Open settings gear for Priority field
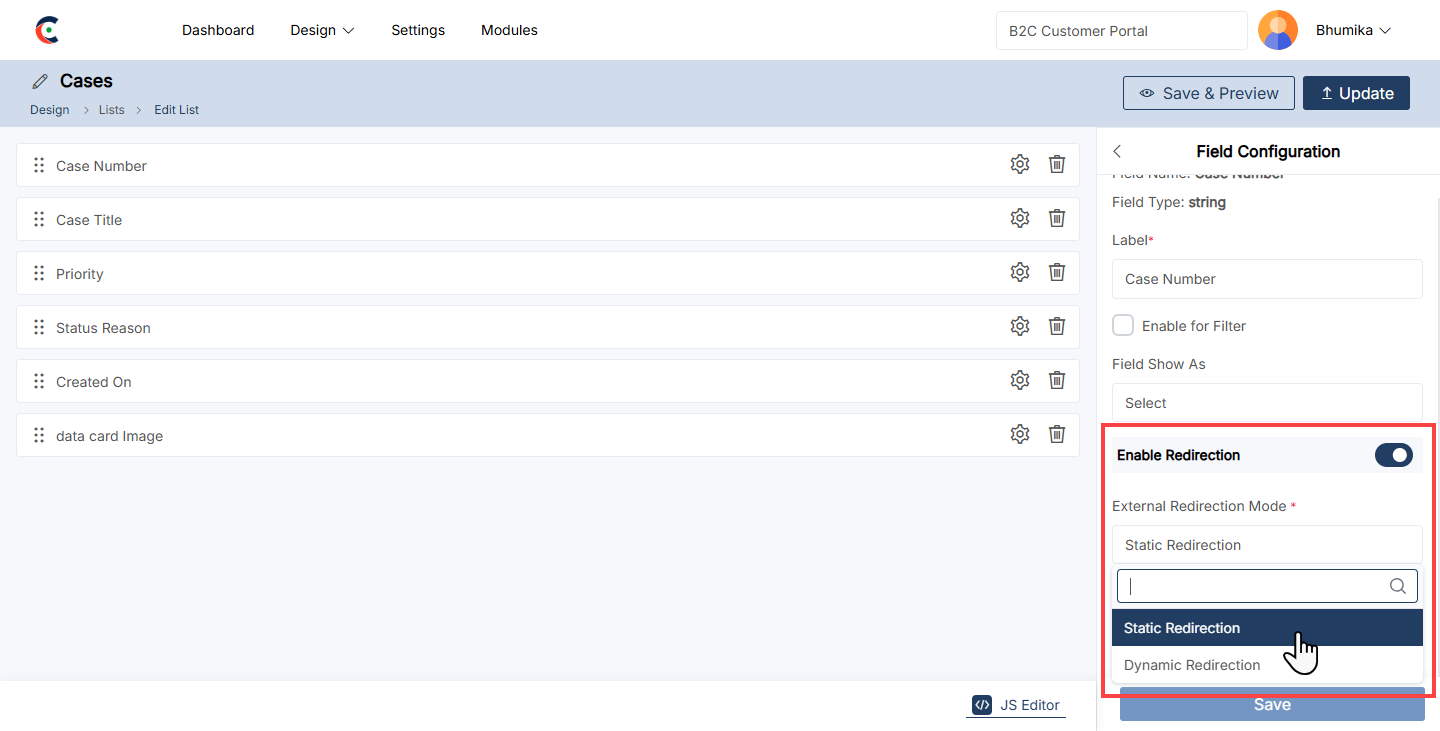 pyautogui.click(x=1019, y=273)
